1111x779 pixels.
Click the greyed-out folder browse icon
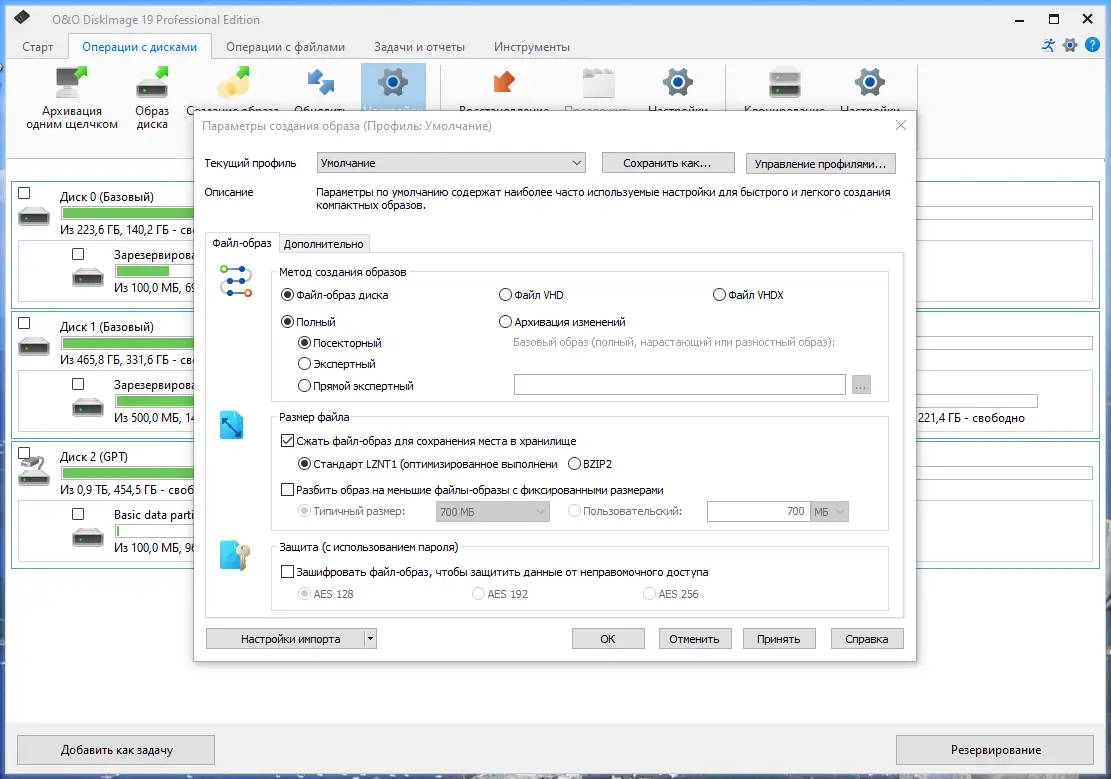tap(599, 83)
